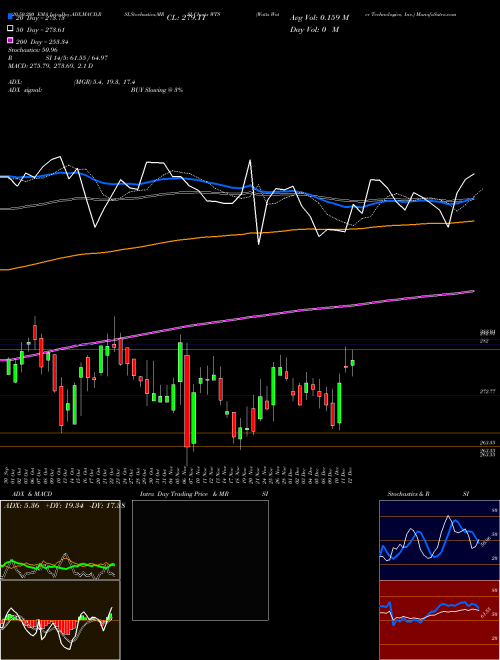Image resolution: width=500 pixels, height=660 pixels.
Task: Click the 272.77 price level label
Action: click(487, 391)
